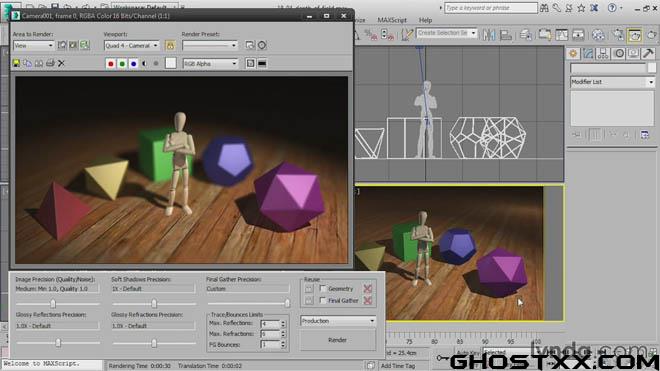
Task: Click the Render button
Action: click(338, 340)
